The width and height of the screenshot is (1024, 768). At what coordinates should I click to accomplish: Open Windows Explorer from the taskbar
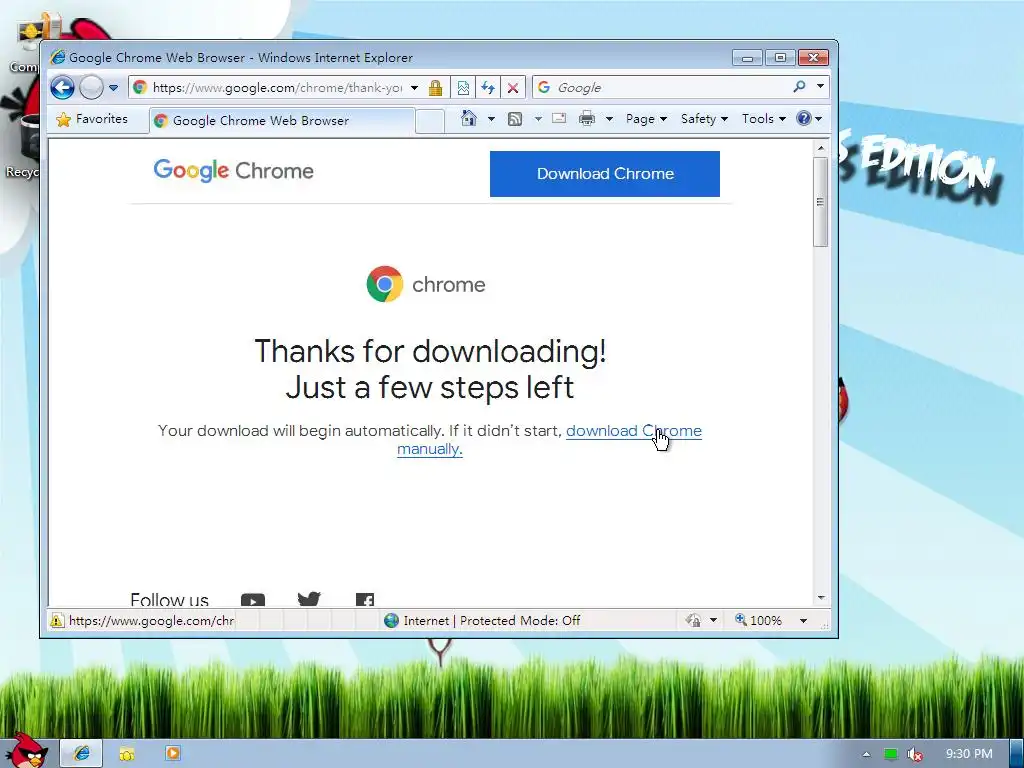127,754
